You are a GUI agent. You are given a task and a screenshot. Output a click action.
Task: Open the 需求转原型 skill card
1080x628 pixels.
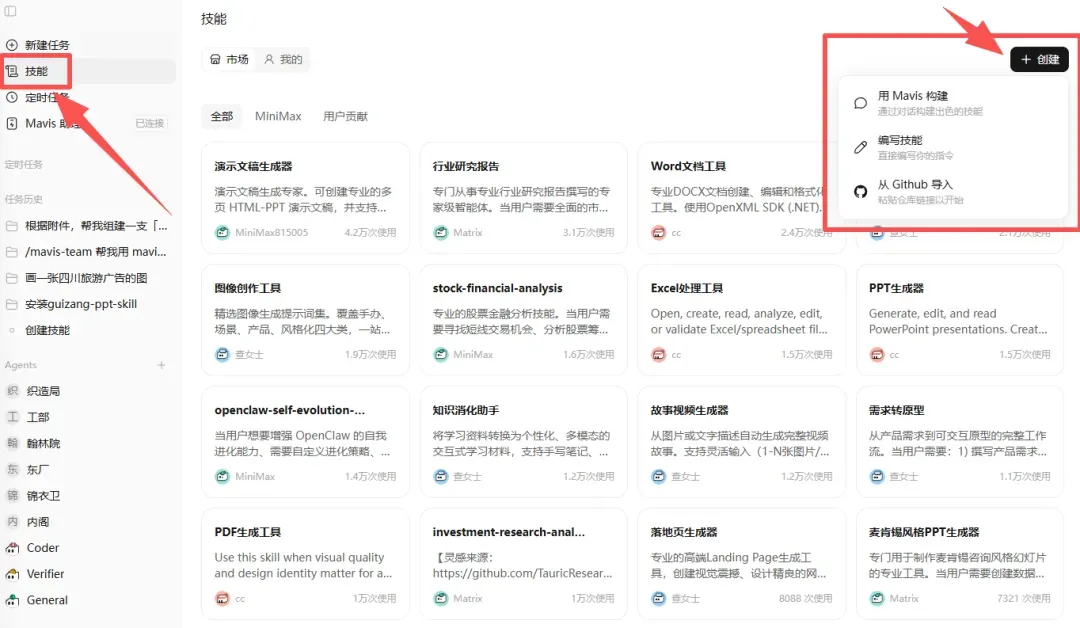tap(960, 442)
